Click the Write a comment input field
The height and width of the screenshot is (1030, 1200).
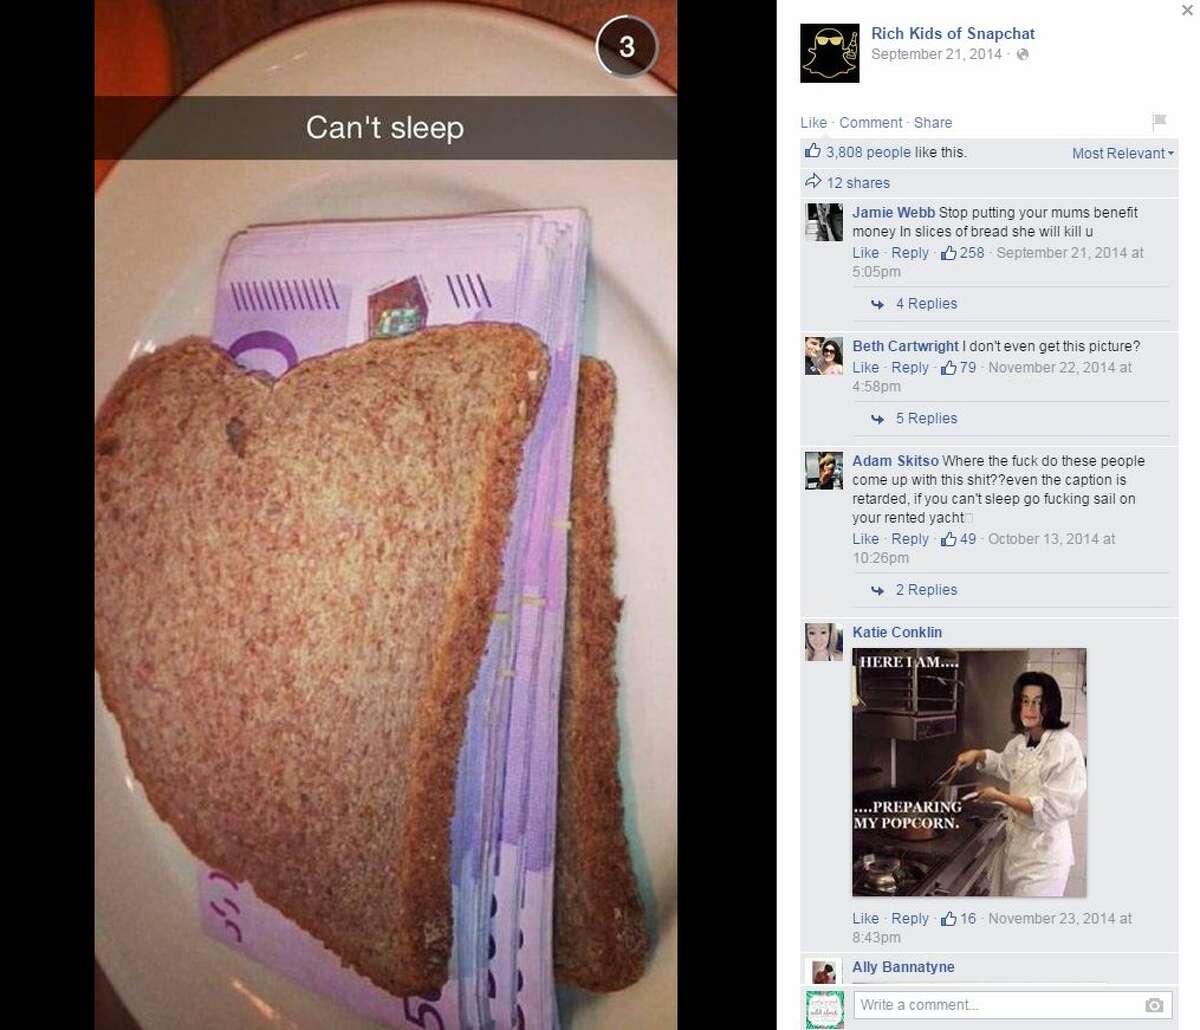1010,1005
